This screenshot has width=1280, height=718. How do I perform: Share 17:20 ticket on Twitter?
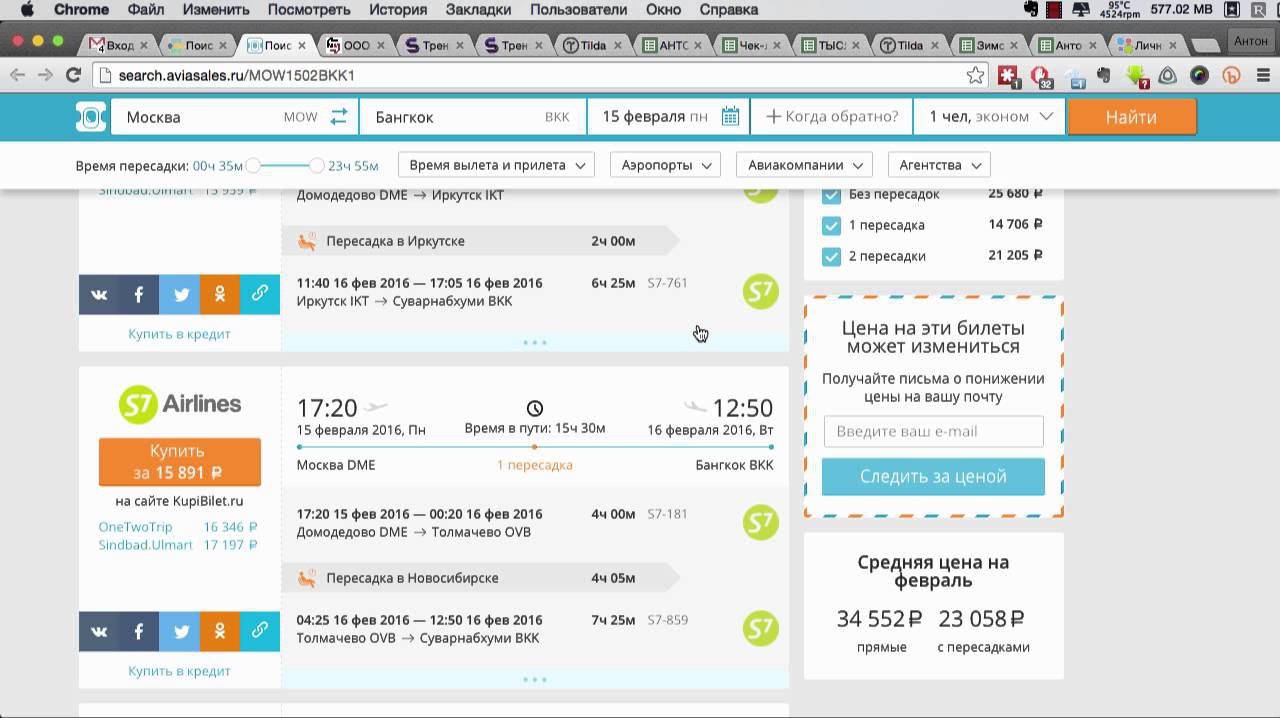(x=180, y=631)
